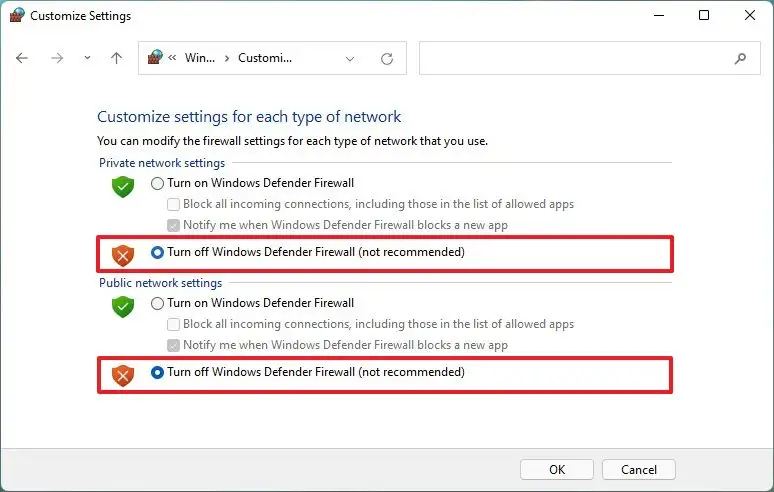Click the Cancel button
The height and width of the screenshot is (492, 774).
click(639, 469)
